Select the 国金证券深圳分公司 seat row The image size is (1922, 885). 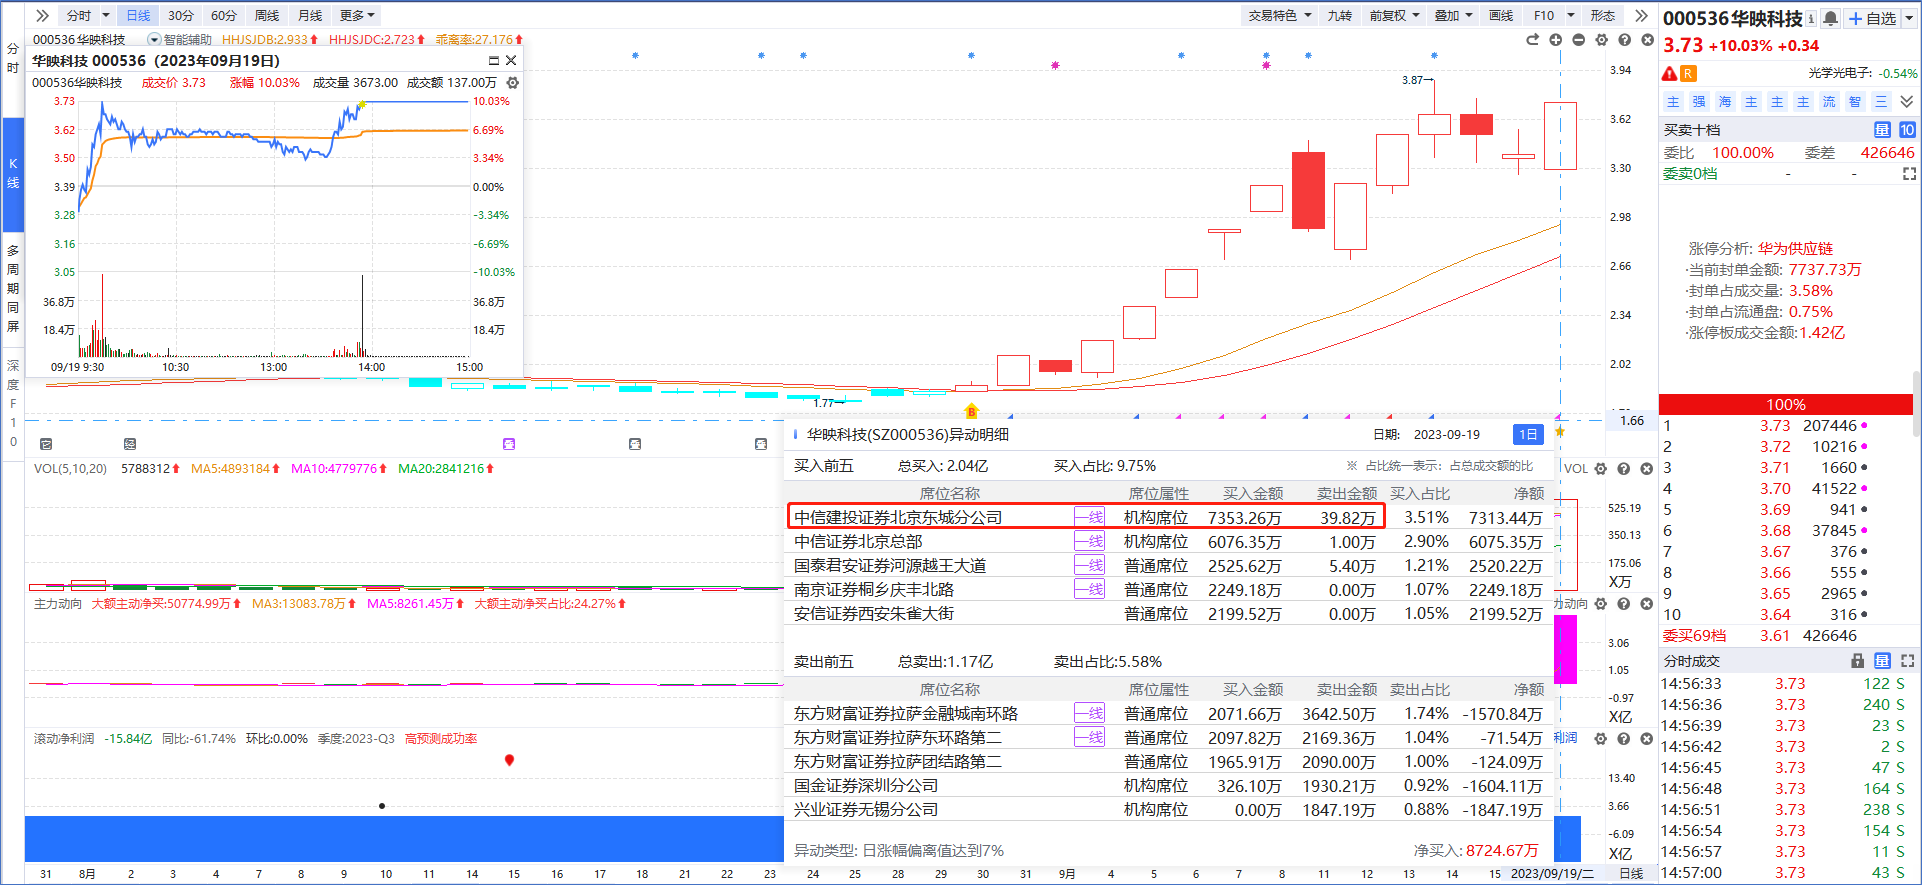pyautogui.click(x=1168, y=785)
